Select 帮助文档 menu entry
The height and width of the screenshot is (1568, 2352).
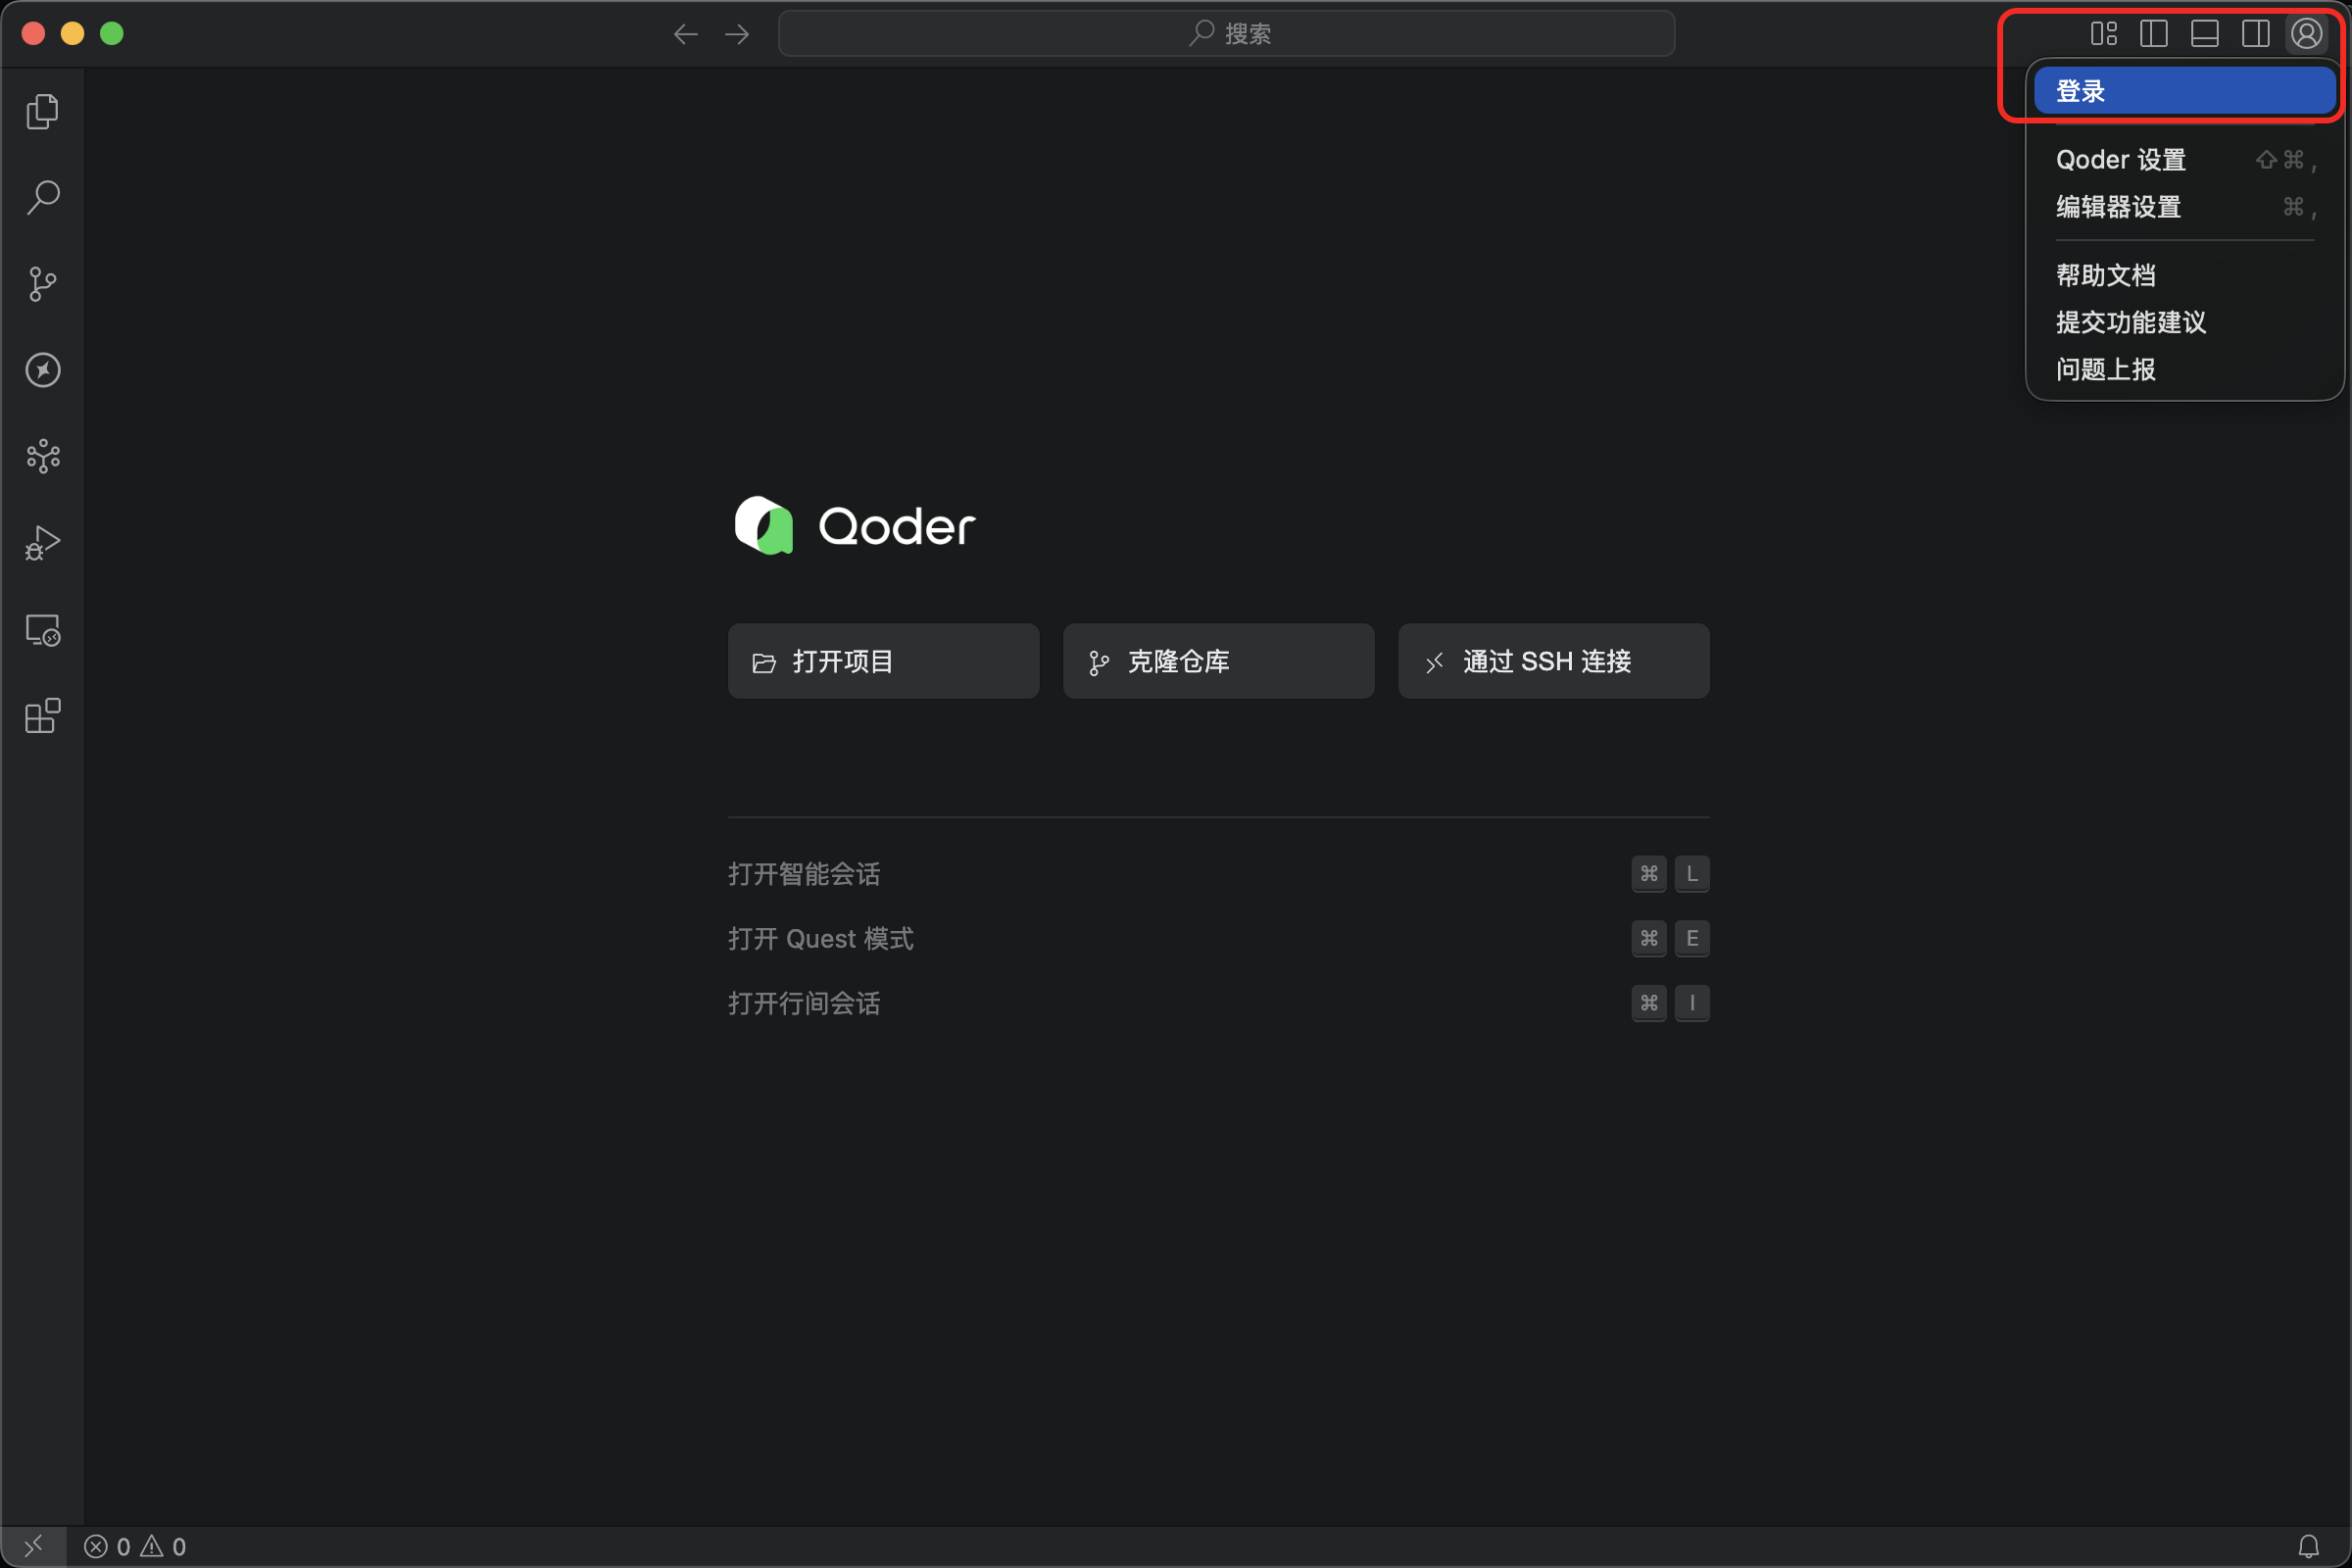[2105, 275]
